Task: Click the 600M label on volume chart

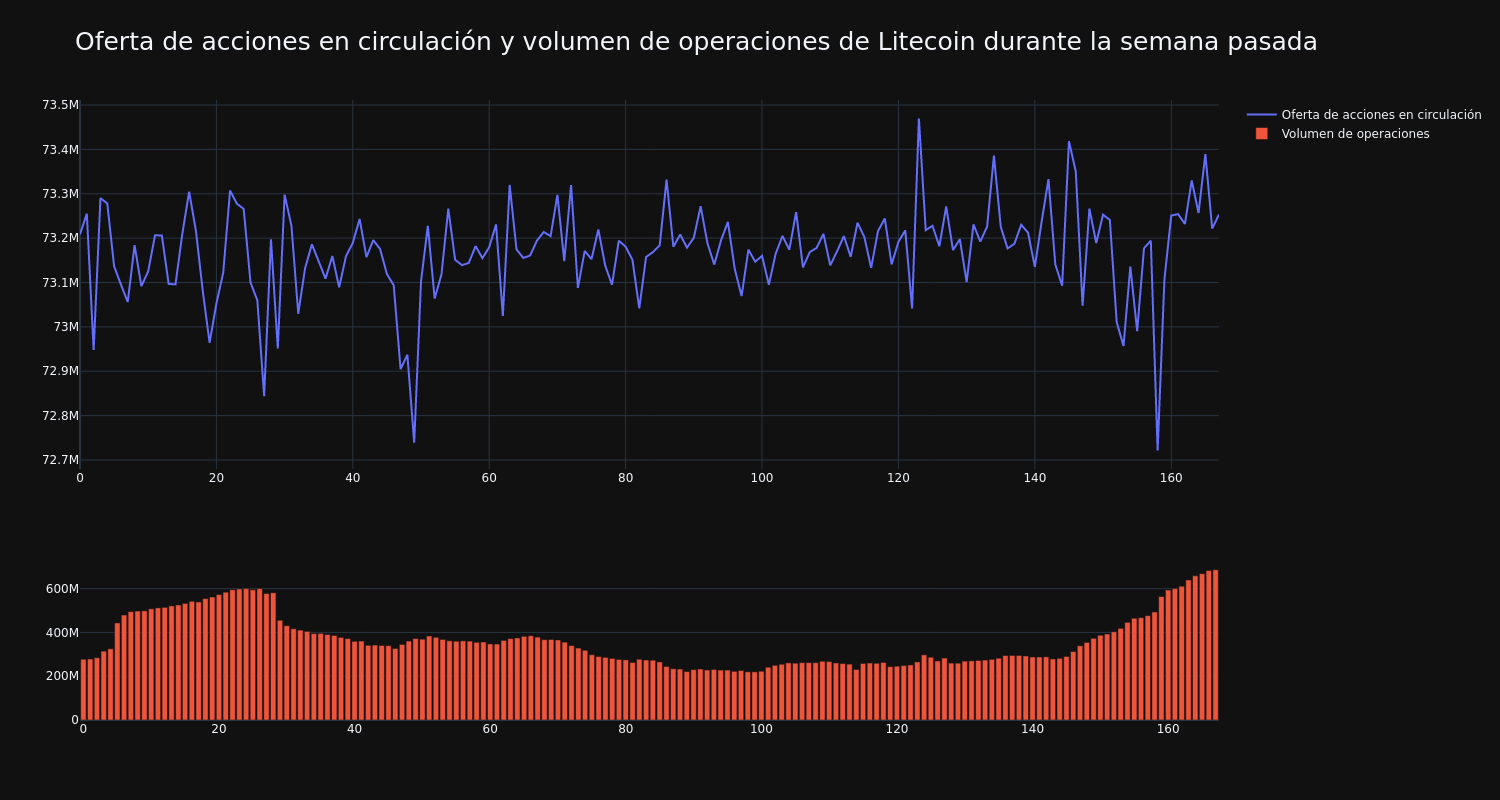Action: pyautogui.click(x=61, y=589)
